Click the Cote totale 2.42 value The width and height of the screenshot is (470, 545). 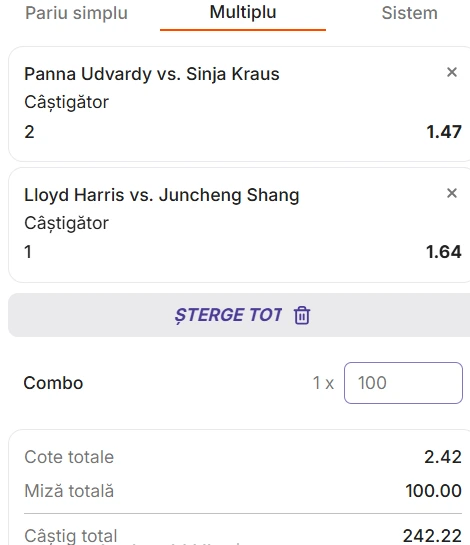443,457
